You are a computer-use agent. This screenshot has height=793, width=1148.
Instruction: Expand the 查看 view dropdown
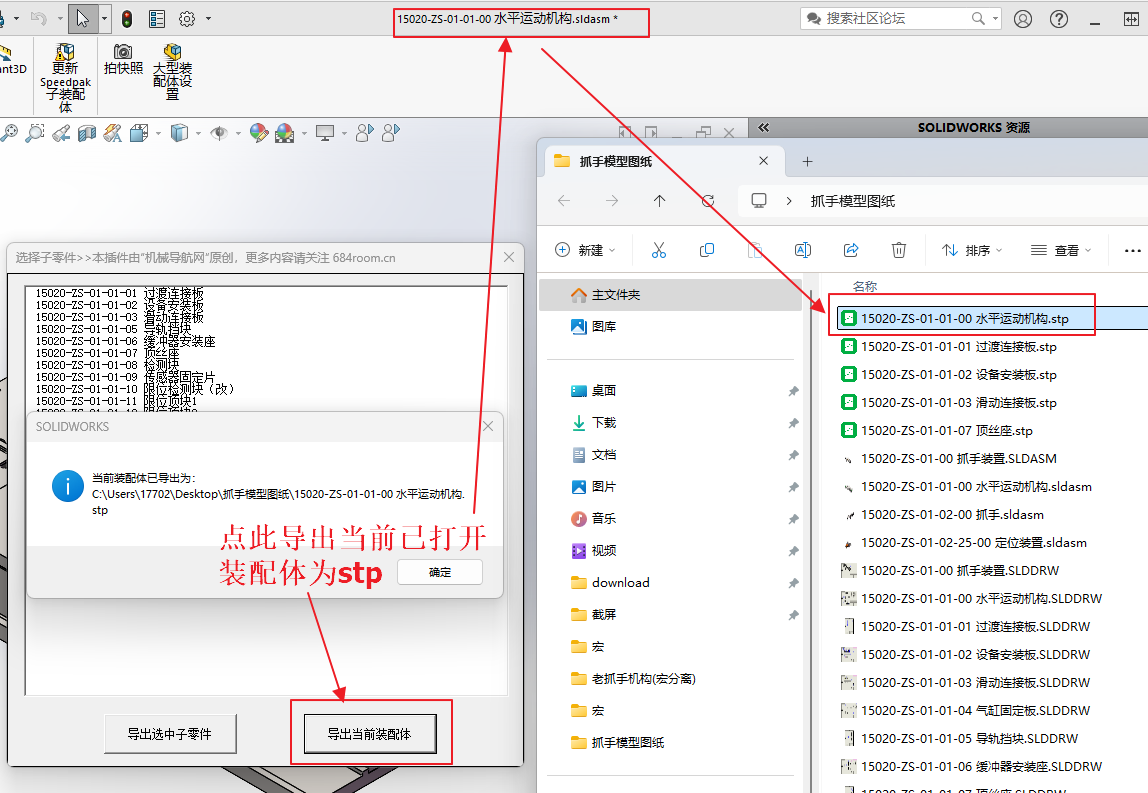tap(1060, 250)
